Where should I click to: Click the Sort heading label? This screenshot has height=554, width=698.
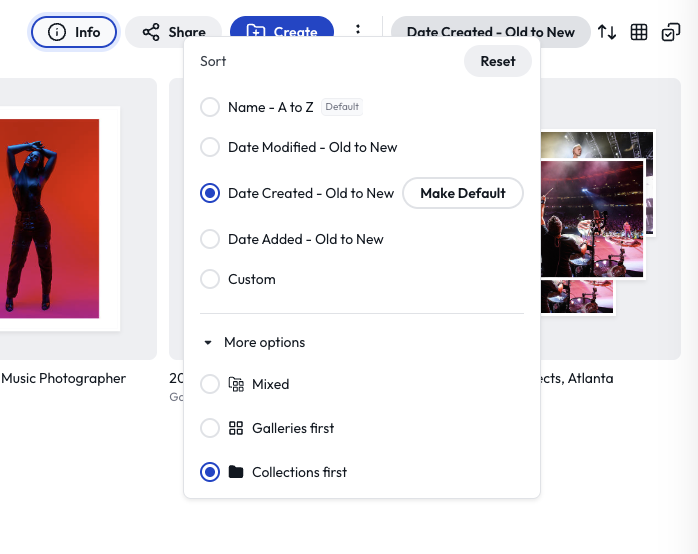pyautogui.click(x=213, y=61)
